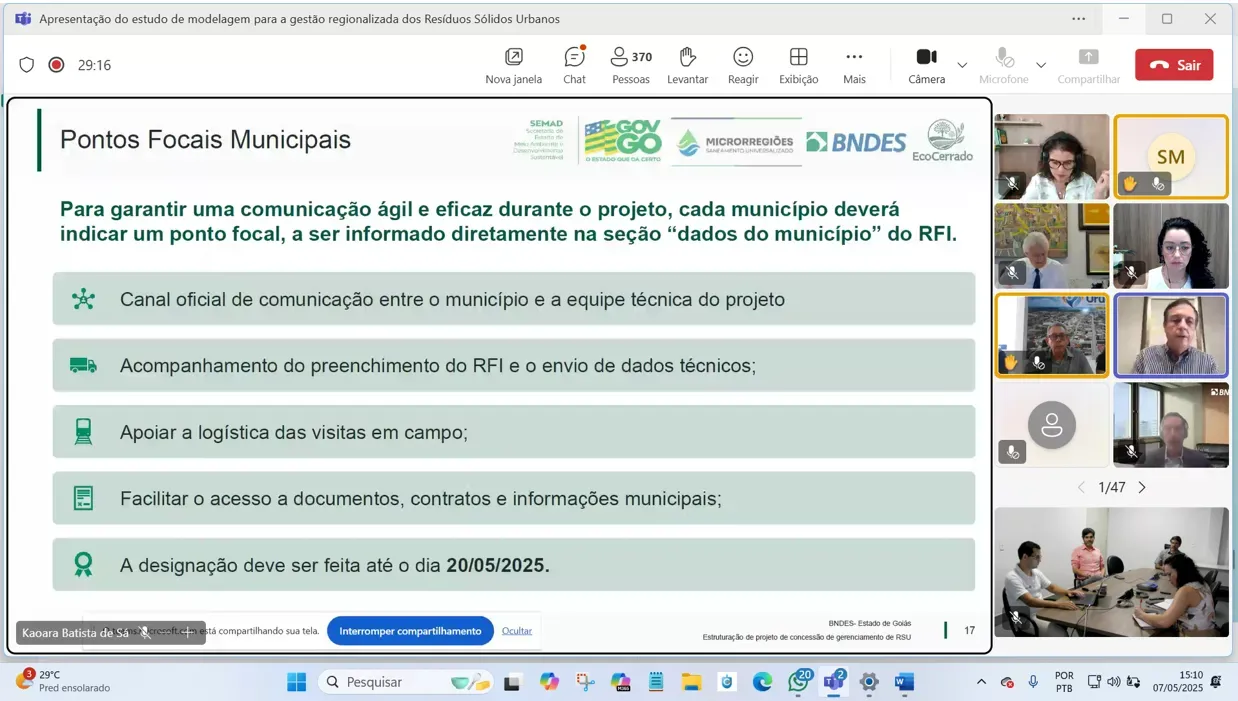Click the red recording indicator
Screen dimensions: 1238x701
[x=57, y=65]
